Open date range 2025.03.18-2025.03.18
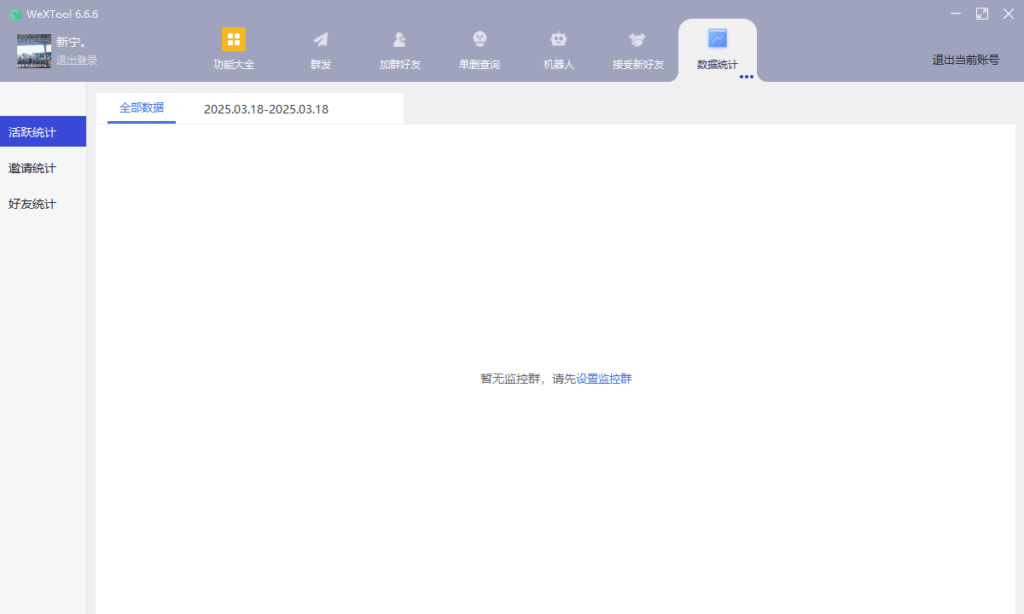Image resolution: width=1024 pixels, height=614 pixels. click(266, 109)
